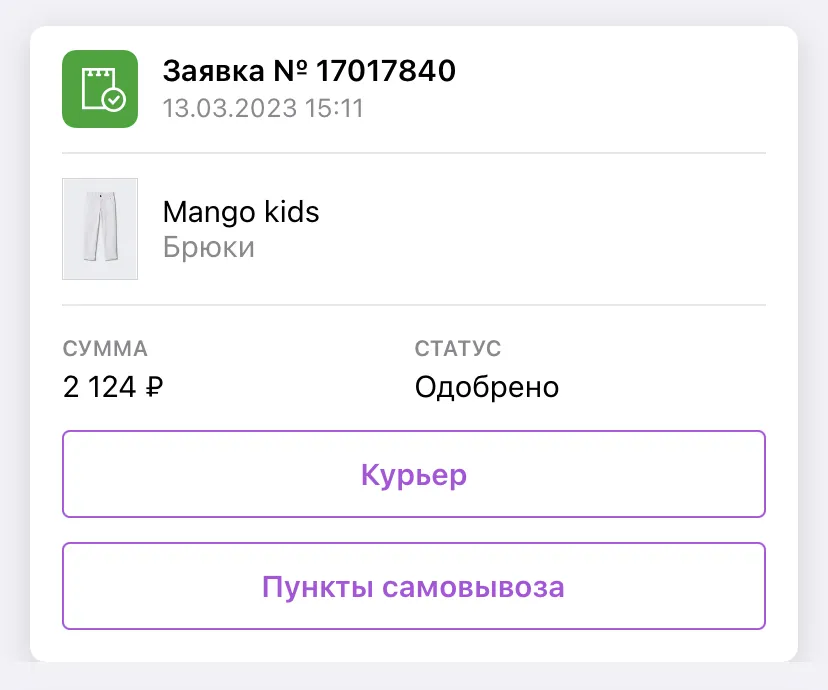Click the order number digits 17017840

(x=386, y=71)
